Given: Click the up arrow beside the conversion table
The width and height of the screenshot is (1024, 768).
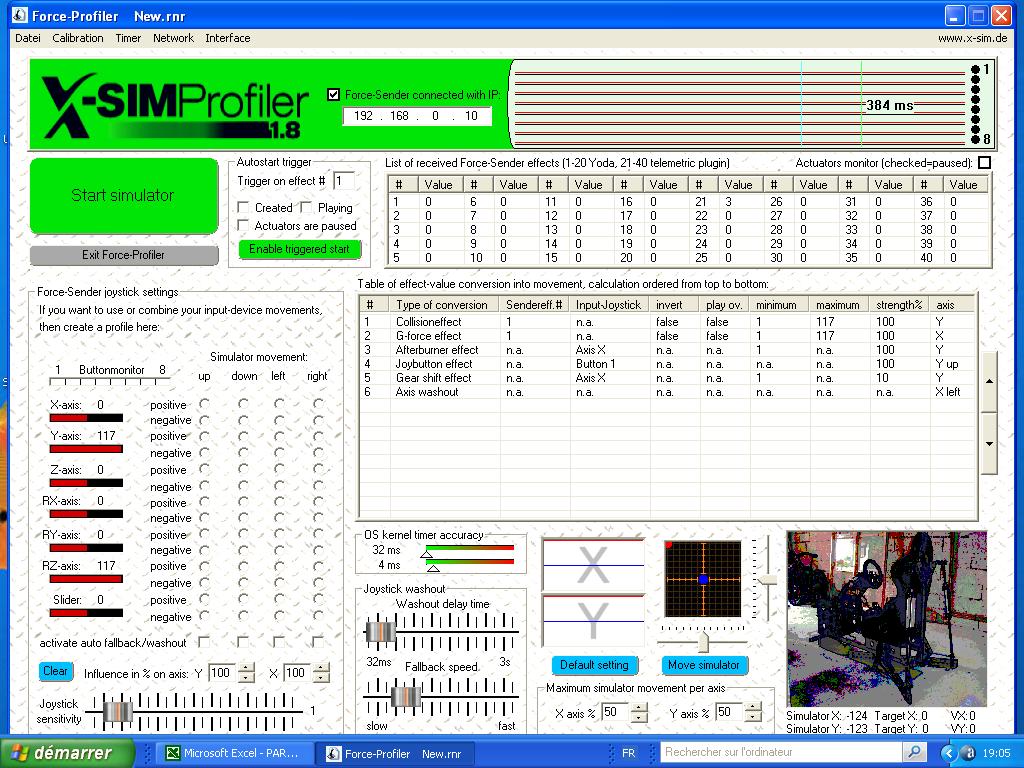Looking at the screenshot, I should coord(989,382).
